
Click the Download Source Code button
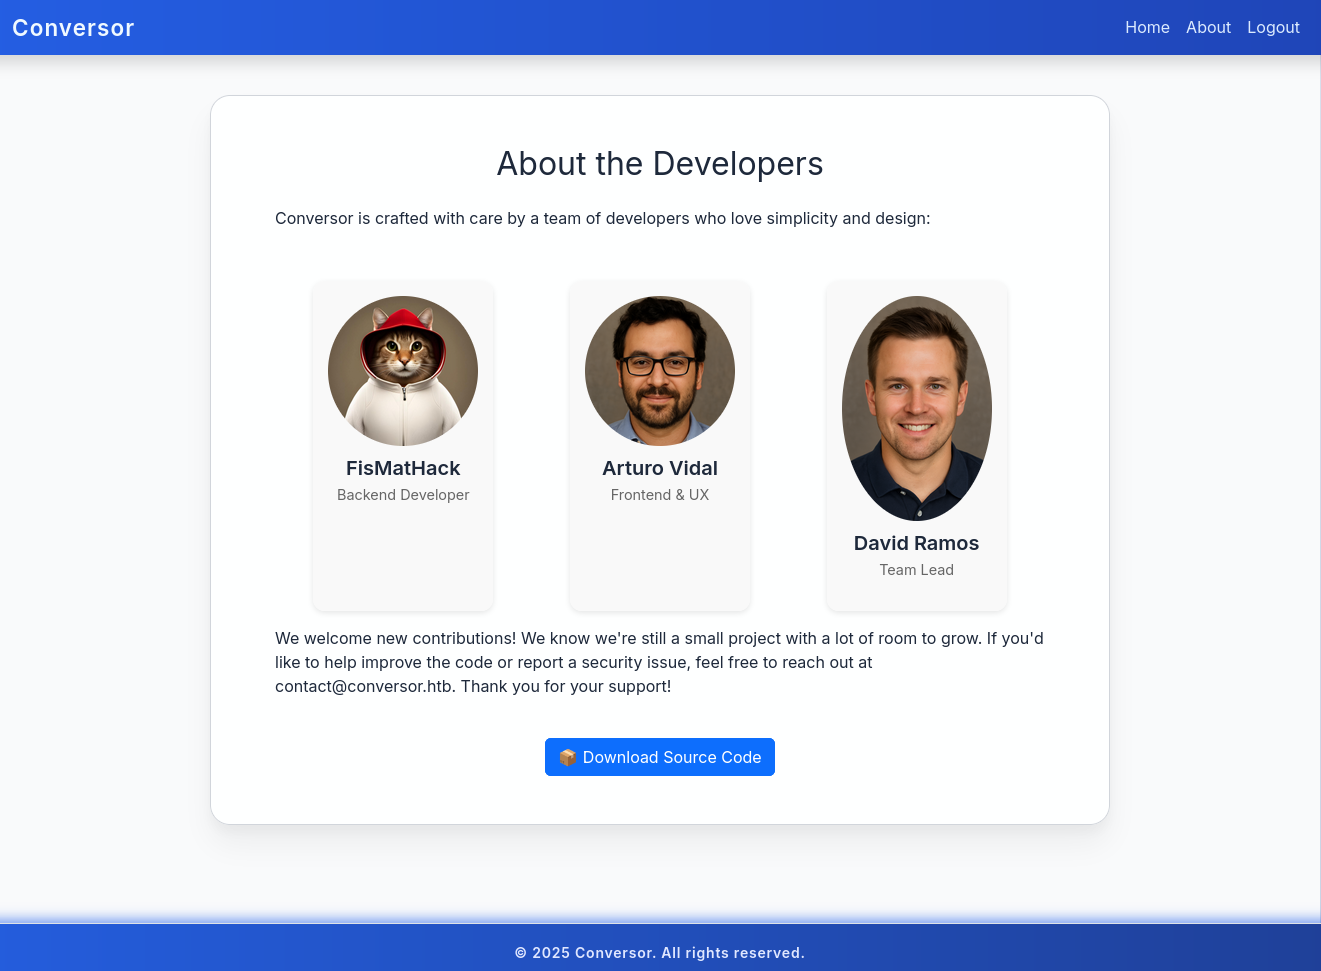click(x=671, y=757)
